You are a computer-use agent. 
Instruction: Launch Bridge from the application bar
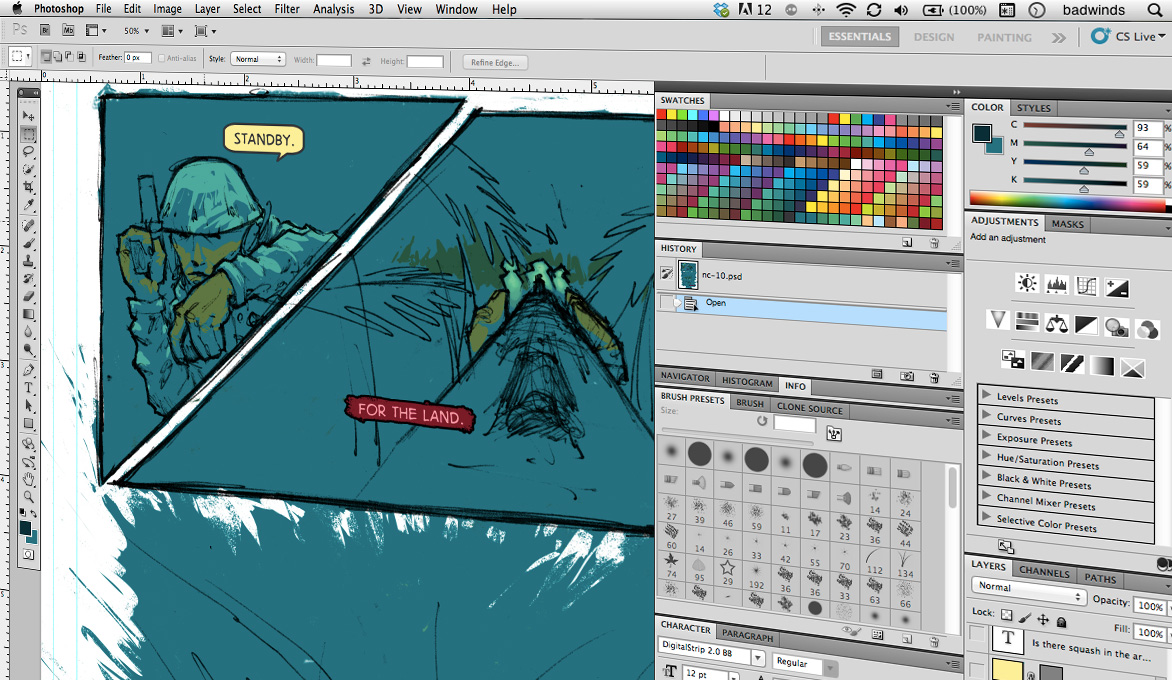click(x=45, y=31)
